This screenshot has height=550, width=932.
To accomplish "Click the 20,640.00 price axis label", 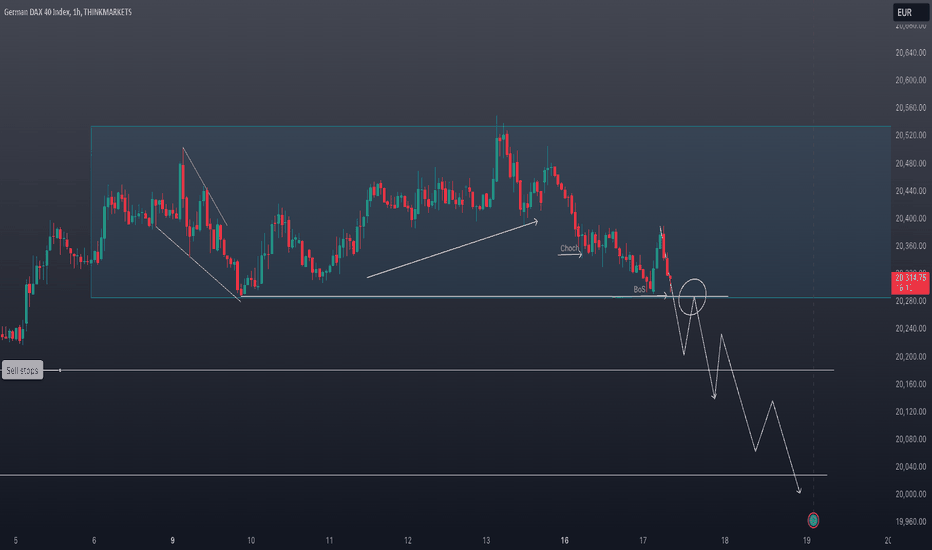I will 911,53.
